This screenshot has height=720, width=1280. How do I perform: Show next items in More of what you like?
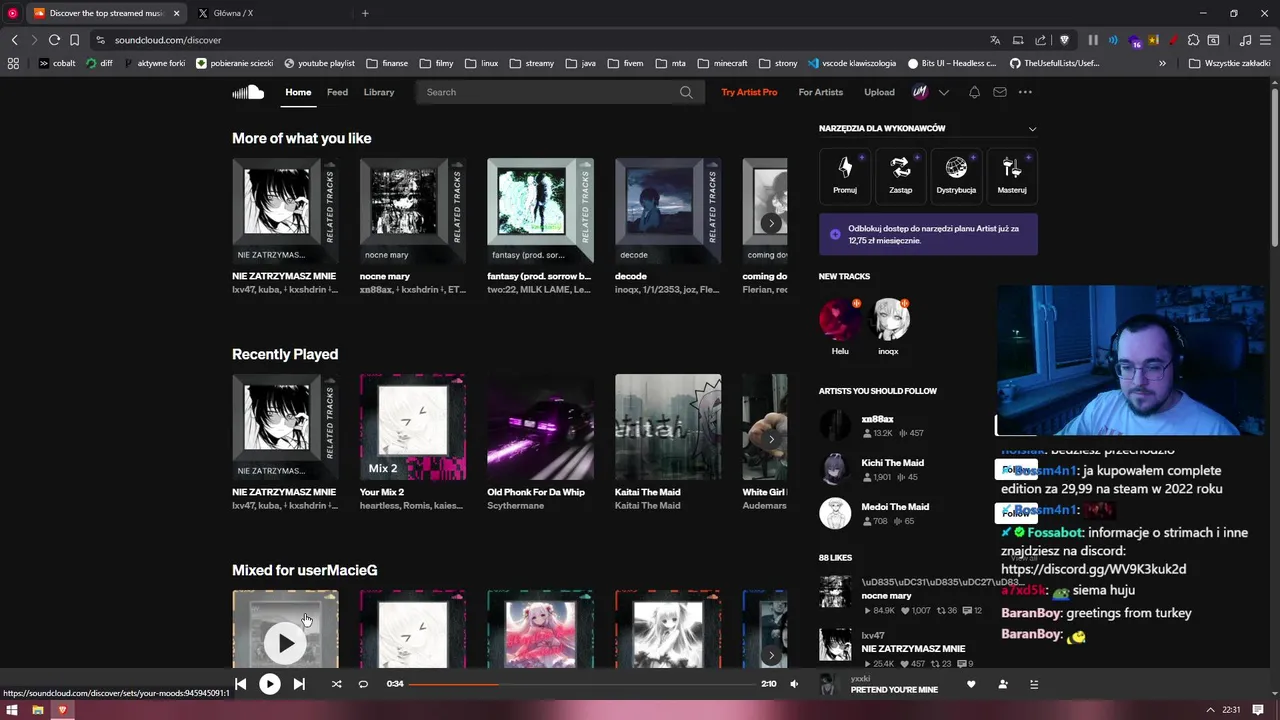(x=771, y=223)
